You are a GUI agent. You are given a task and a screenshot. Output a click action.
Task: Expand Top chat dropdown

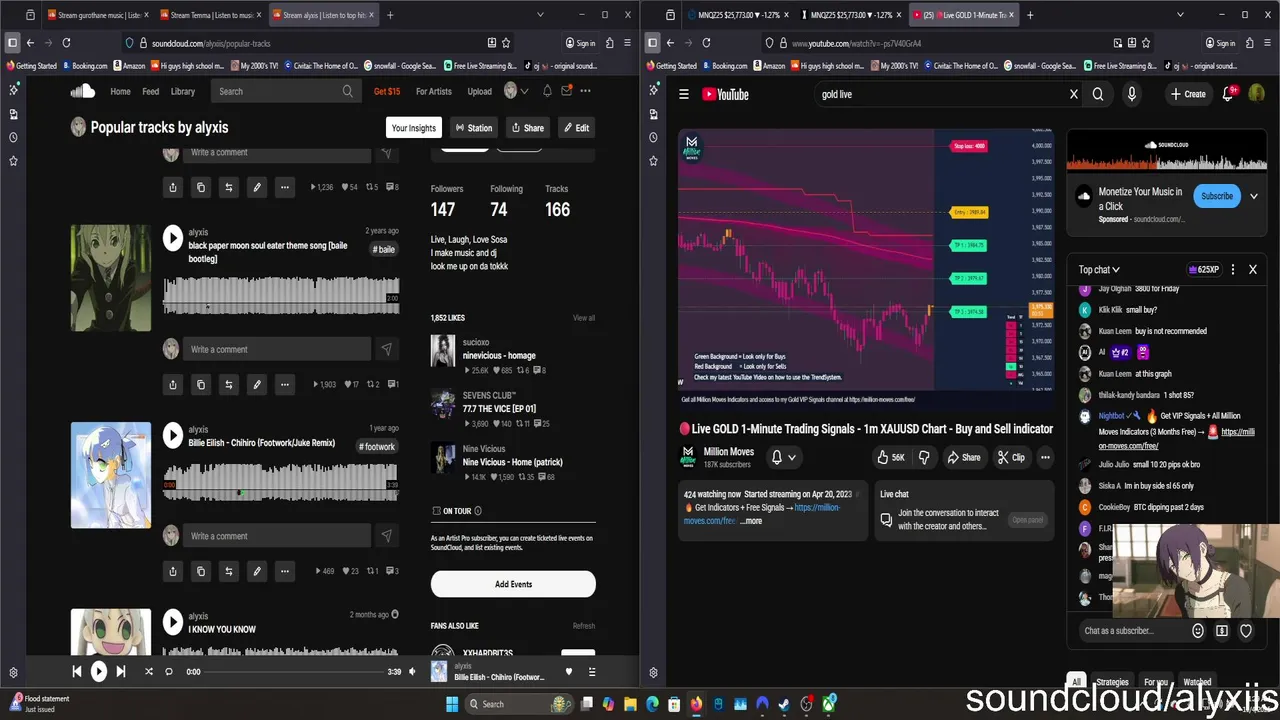click(1099, 269)
